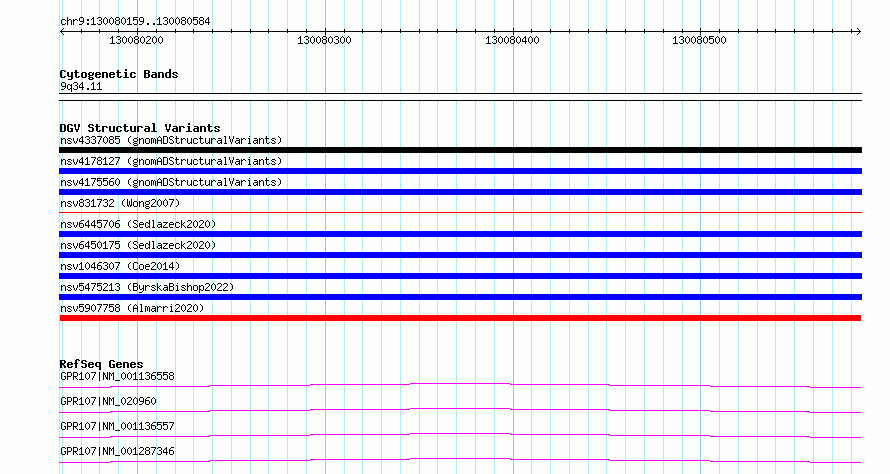This screenshot has height=474, width=890.
Task: Open the nsv1046307 (Coe2014) label
Action: tap(120, 266)
